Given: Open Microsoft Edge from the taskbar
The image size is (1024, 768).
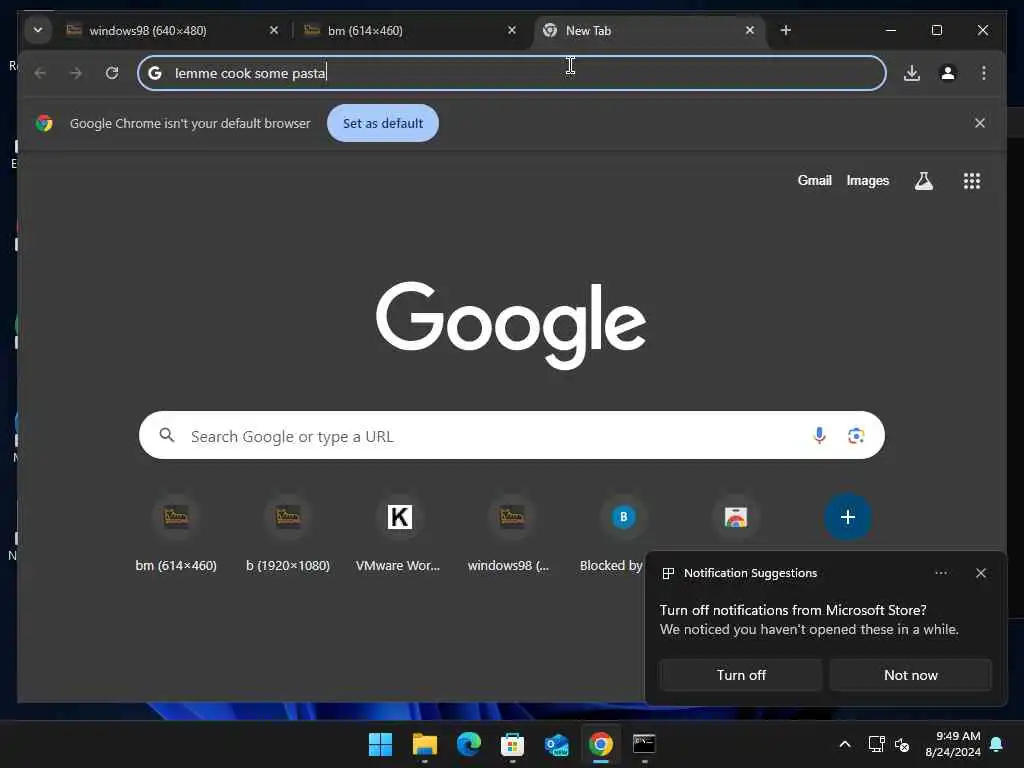Looking at the screenshot, I should pos(468,744).
